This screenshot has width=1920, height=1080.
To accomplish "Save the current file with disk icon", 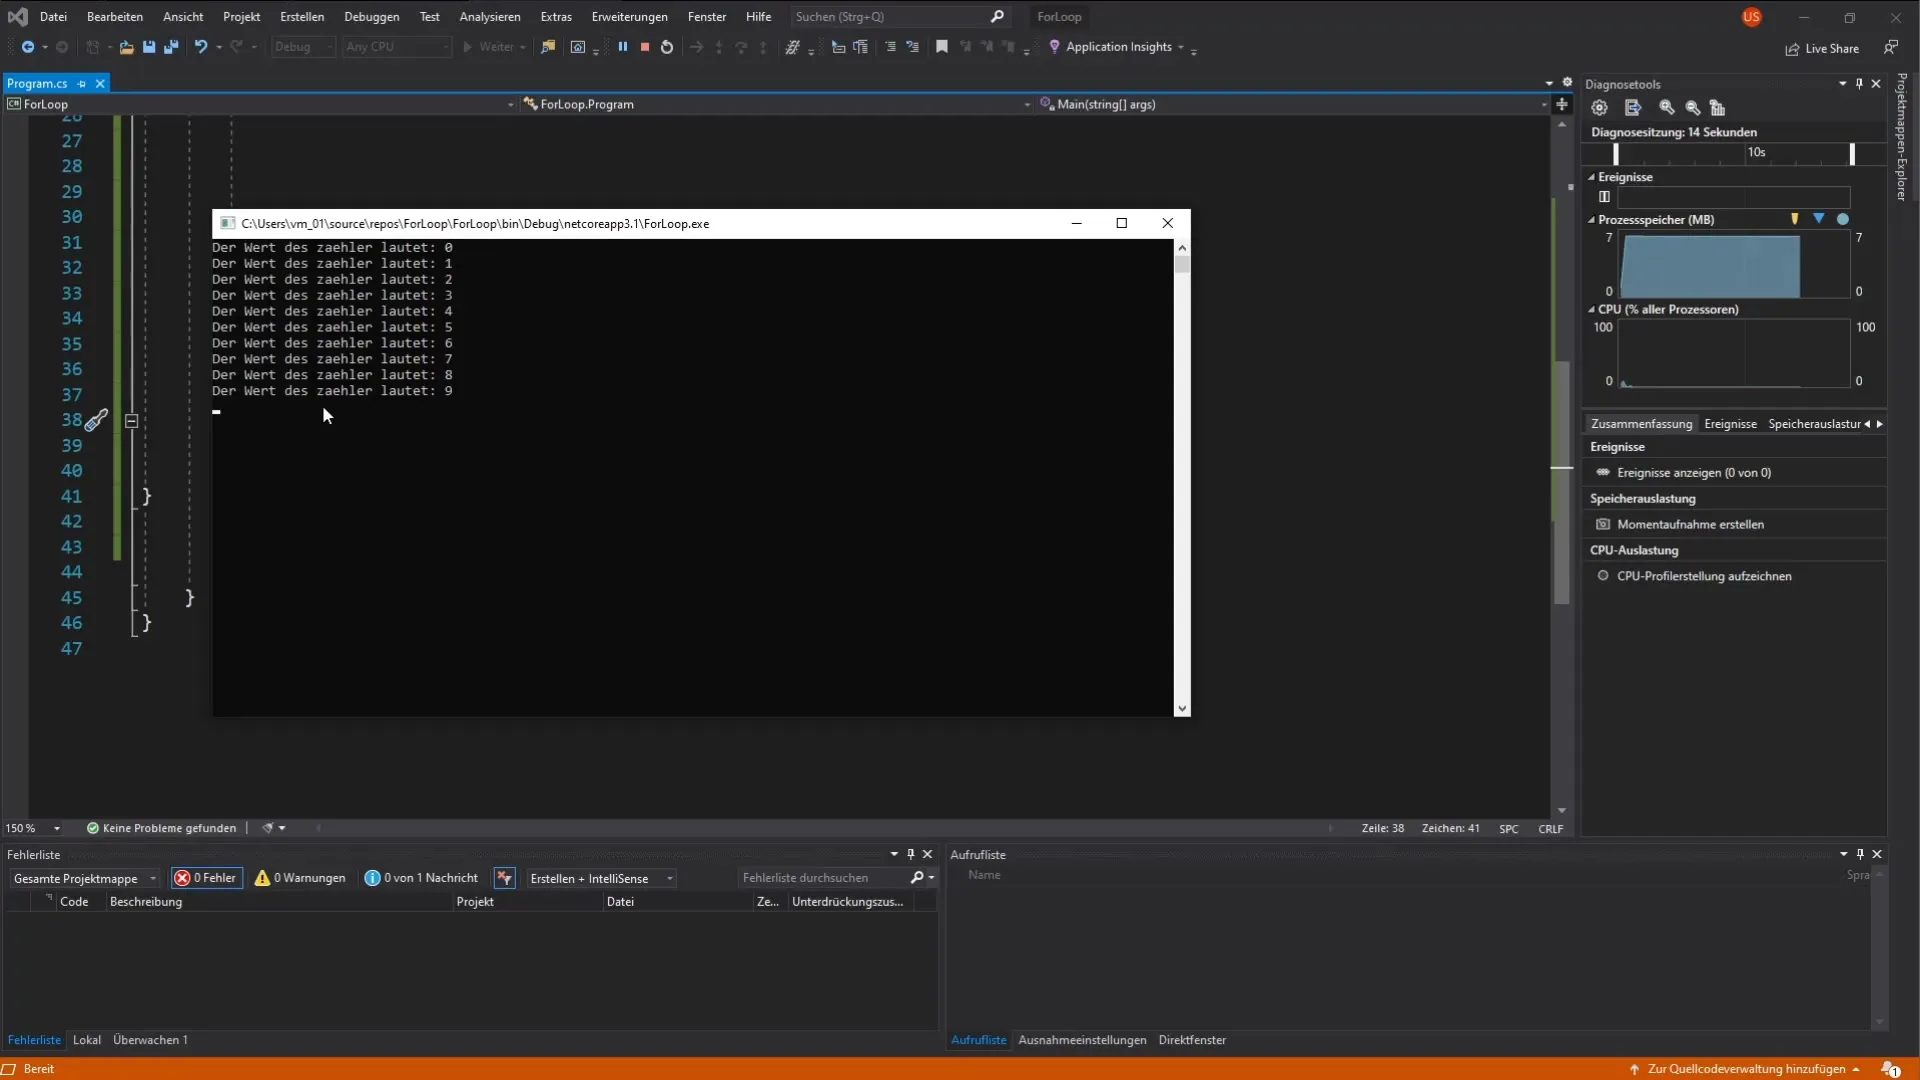I will point(149,47).
